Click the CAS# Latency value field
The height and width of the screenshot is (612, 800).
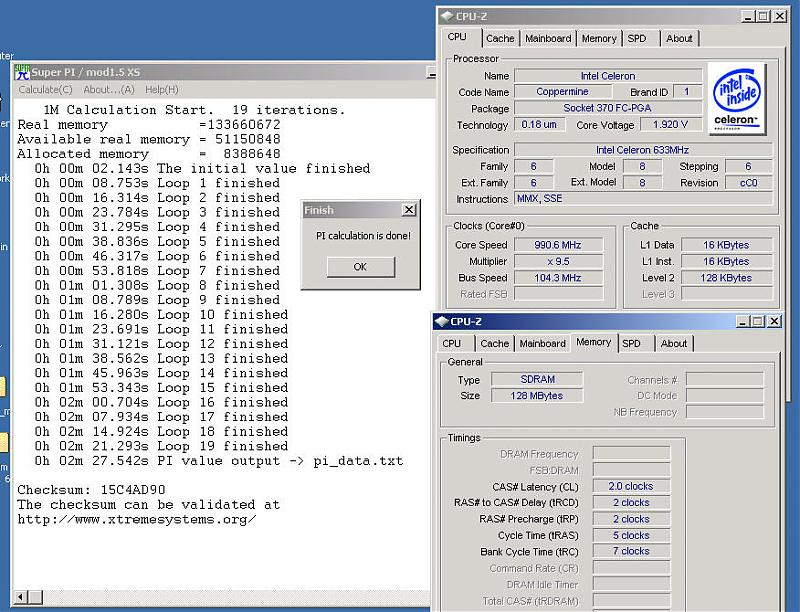point(631,486)
